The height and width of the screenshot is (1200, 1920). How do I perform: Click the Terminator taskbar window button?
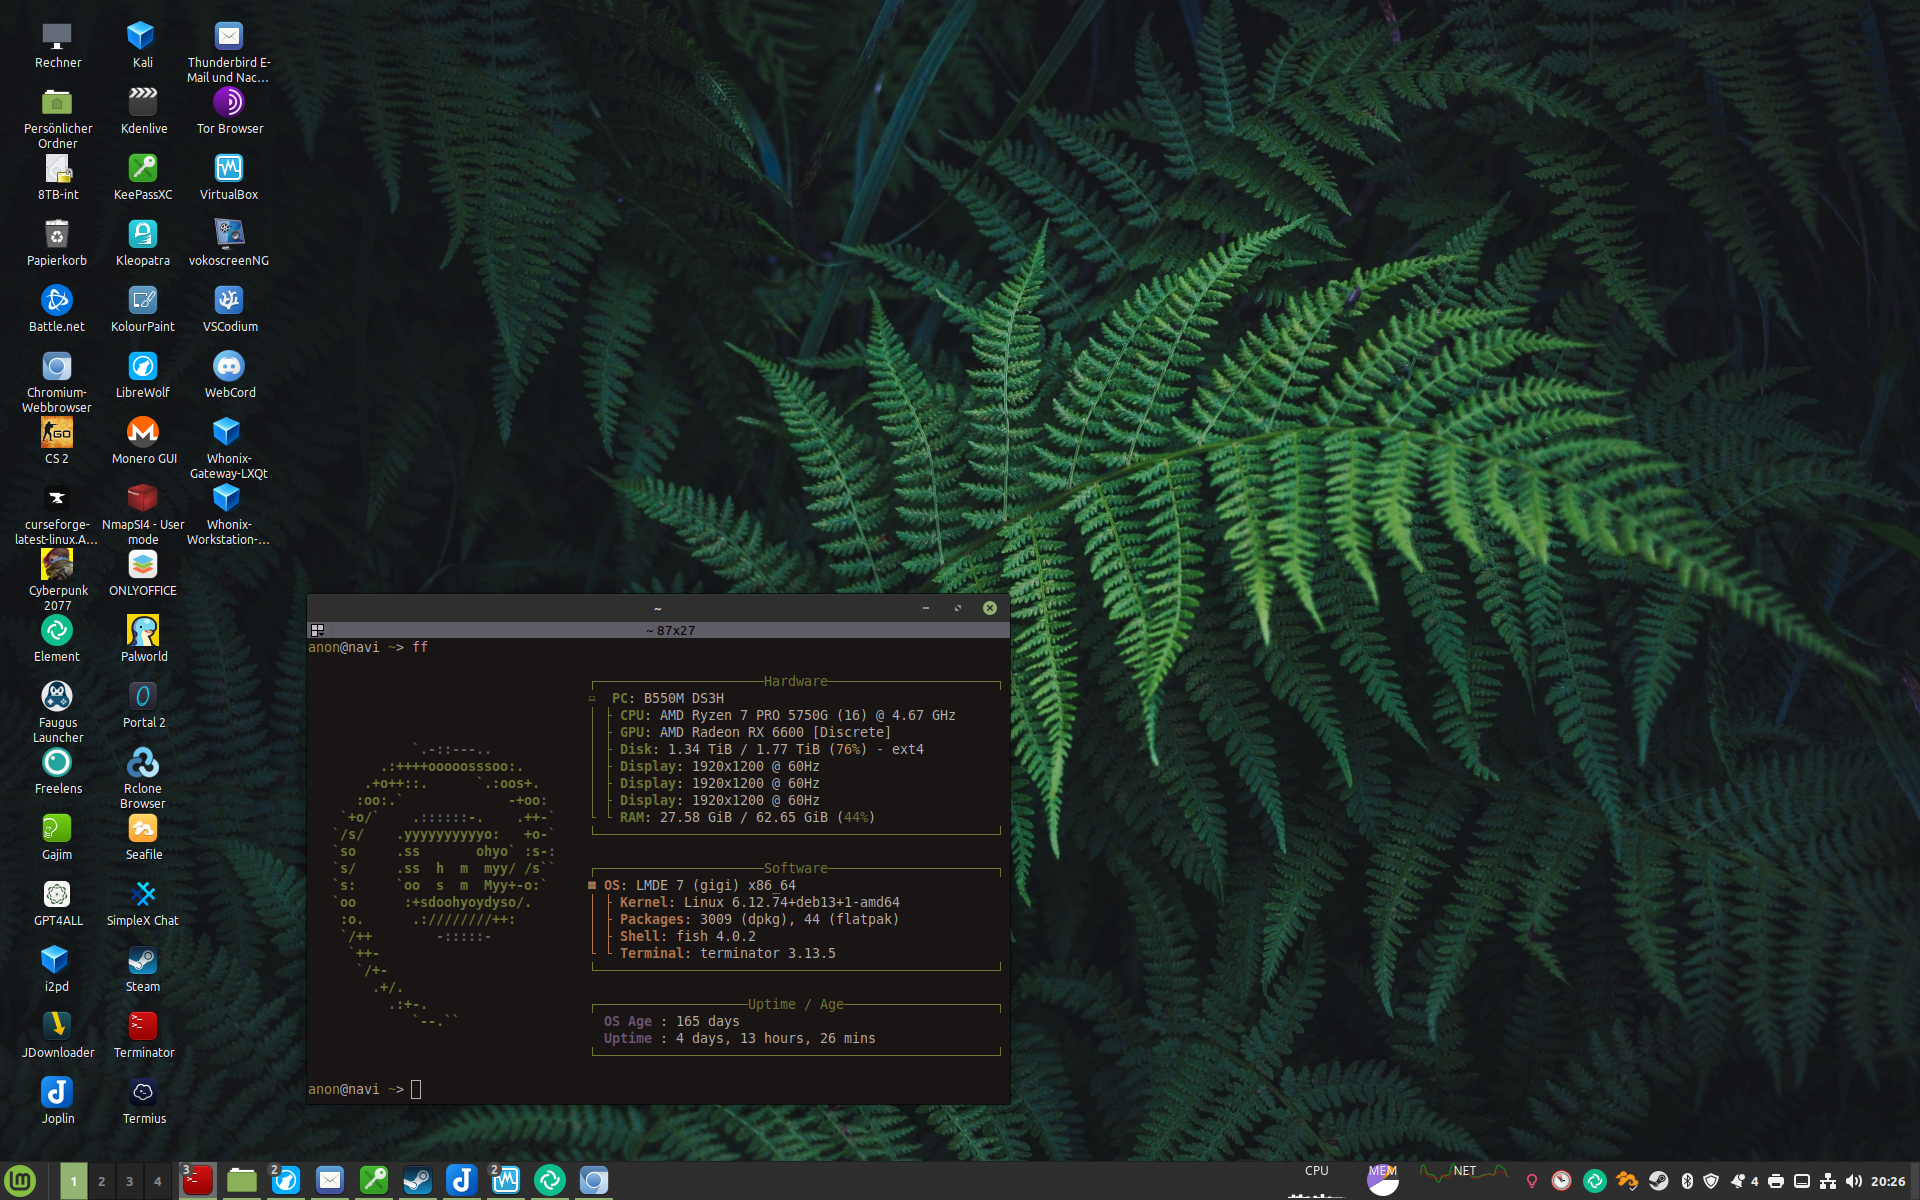(197, 1181)
